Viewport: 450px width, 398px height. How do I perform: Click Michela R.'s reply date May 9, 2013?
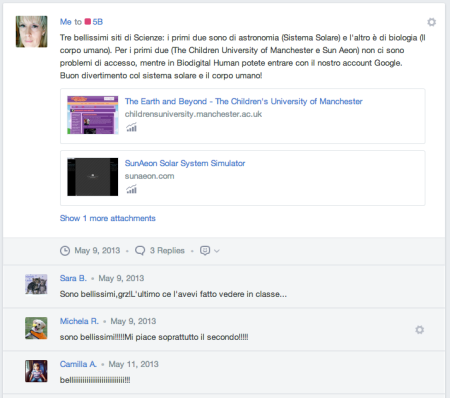tap(133, 321)
